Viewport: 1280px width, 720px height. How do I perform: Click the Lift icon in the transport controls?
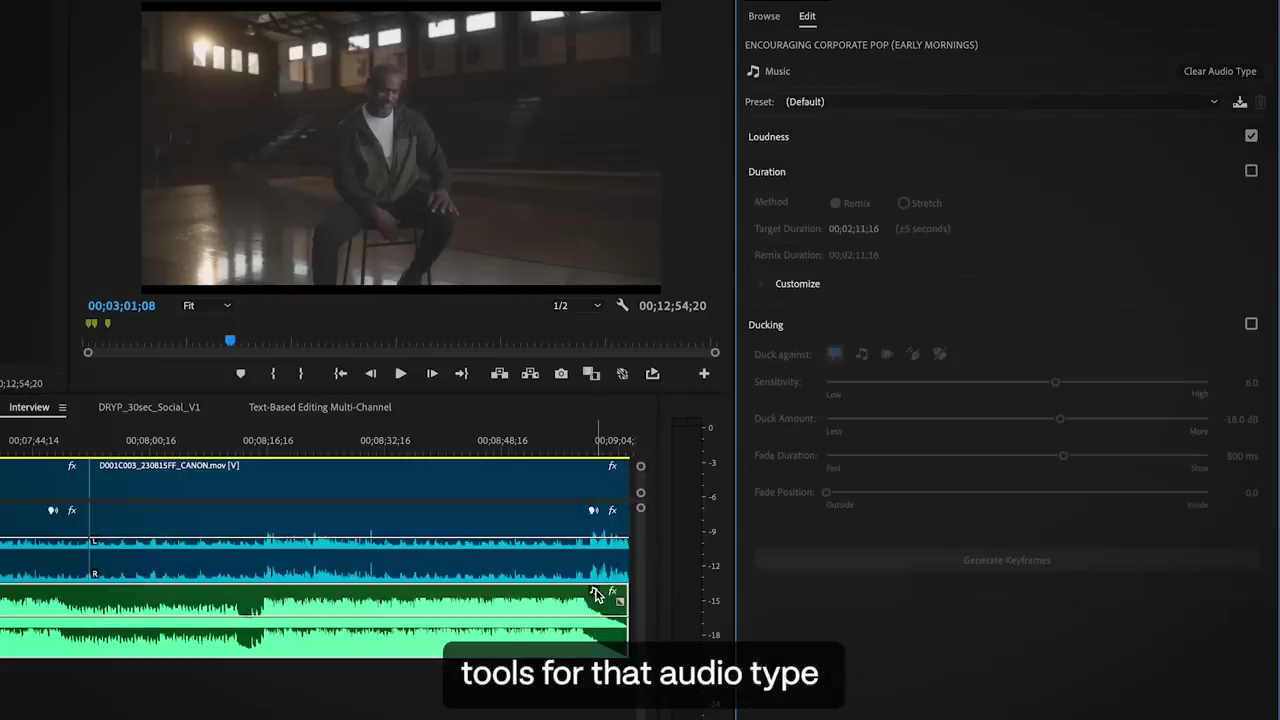coord(499,373)
